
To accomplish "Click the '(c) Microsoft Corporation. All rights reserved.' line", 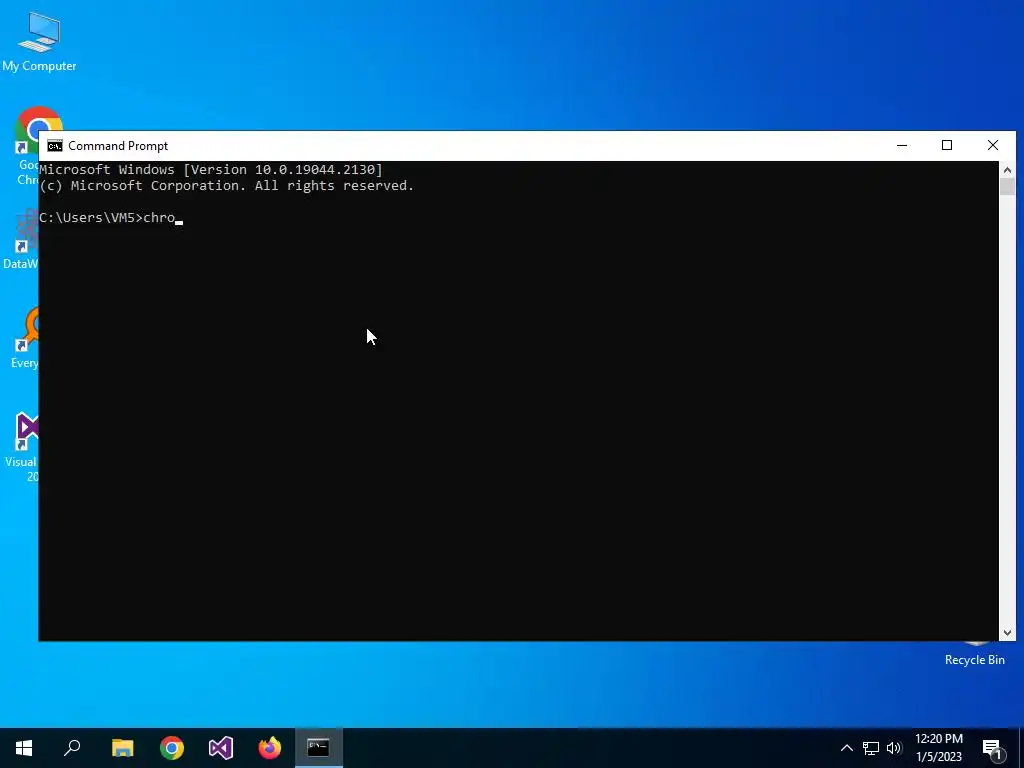I will (x=227, y=185).
